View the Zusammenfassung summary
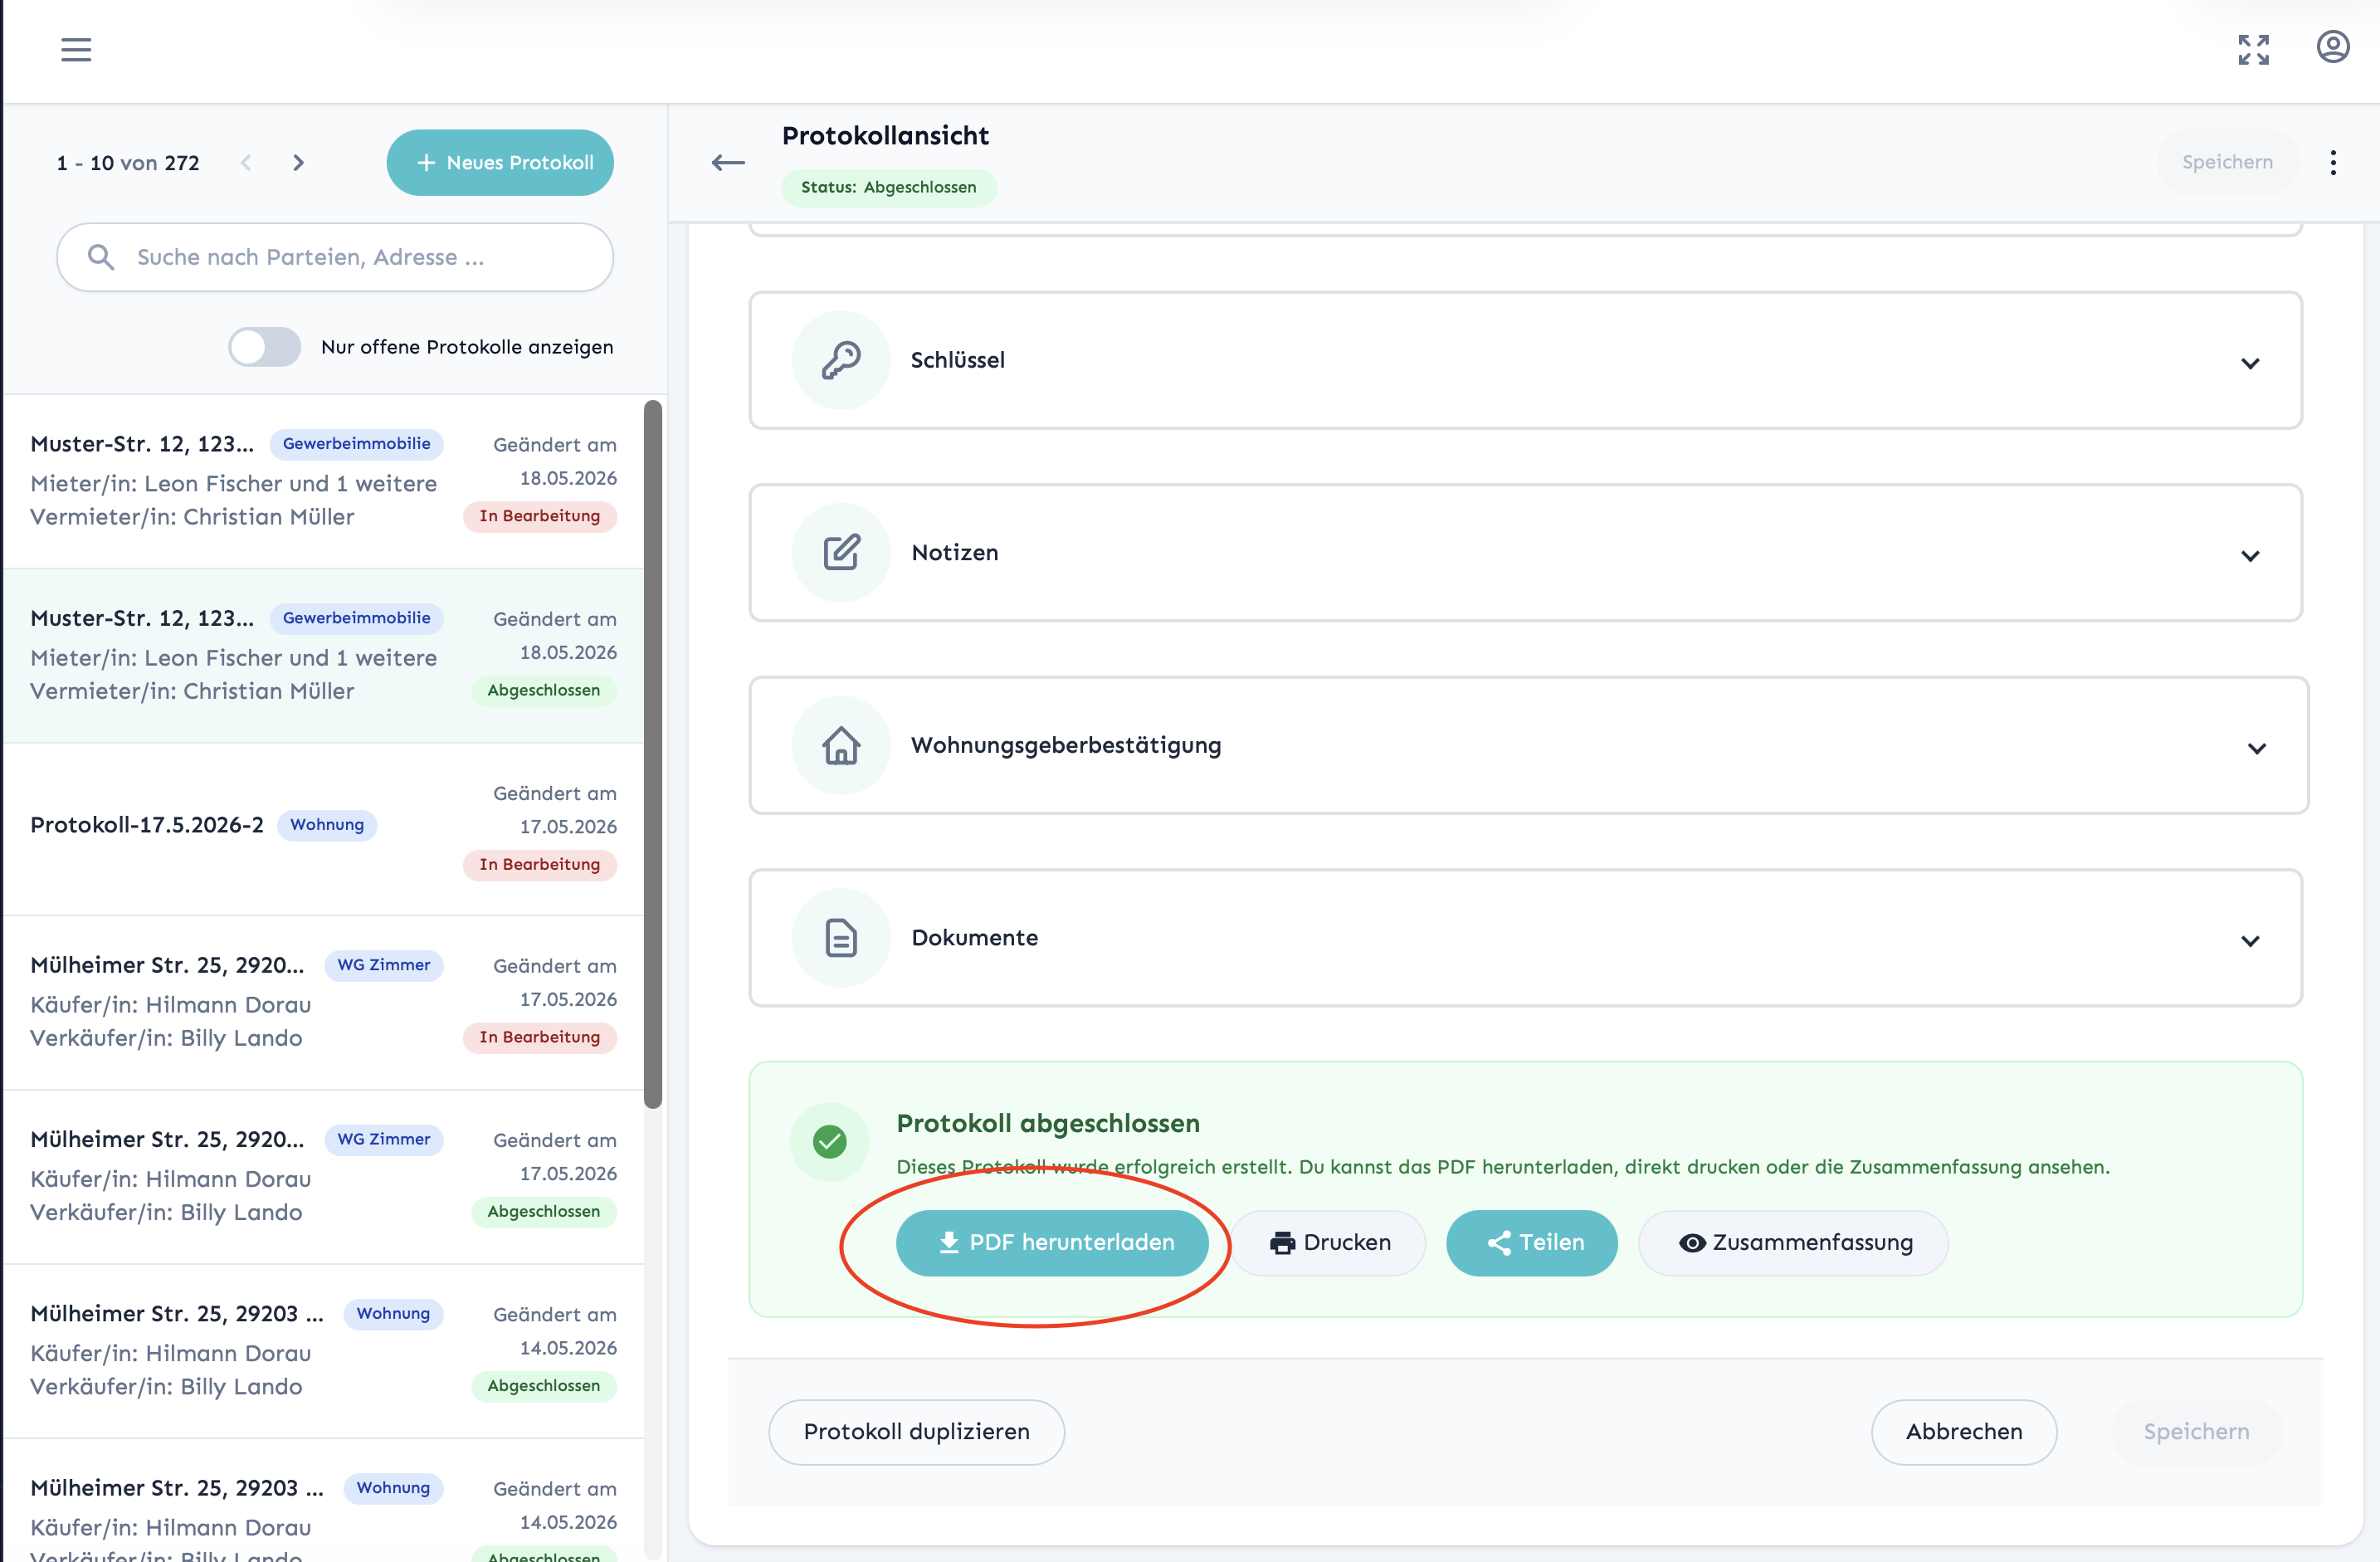The image size is (2380, 1562). (x=1793, y=1243)
